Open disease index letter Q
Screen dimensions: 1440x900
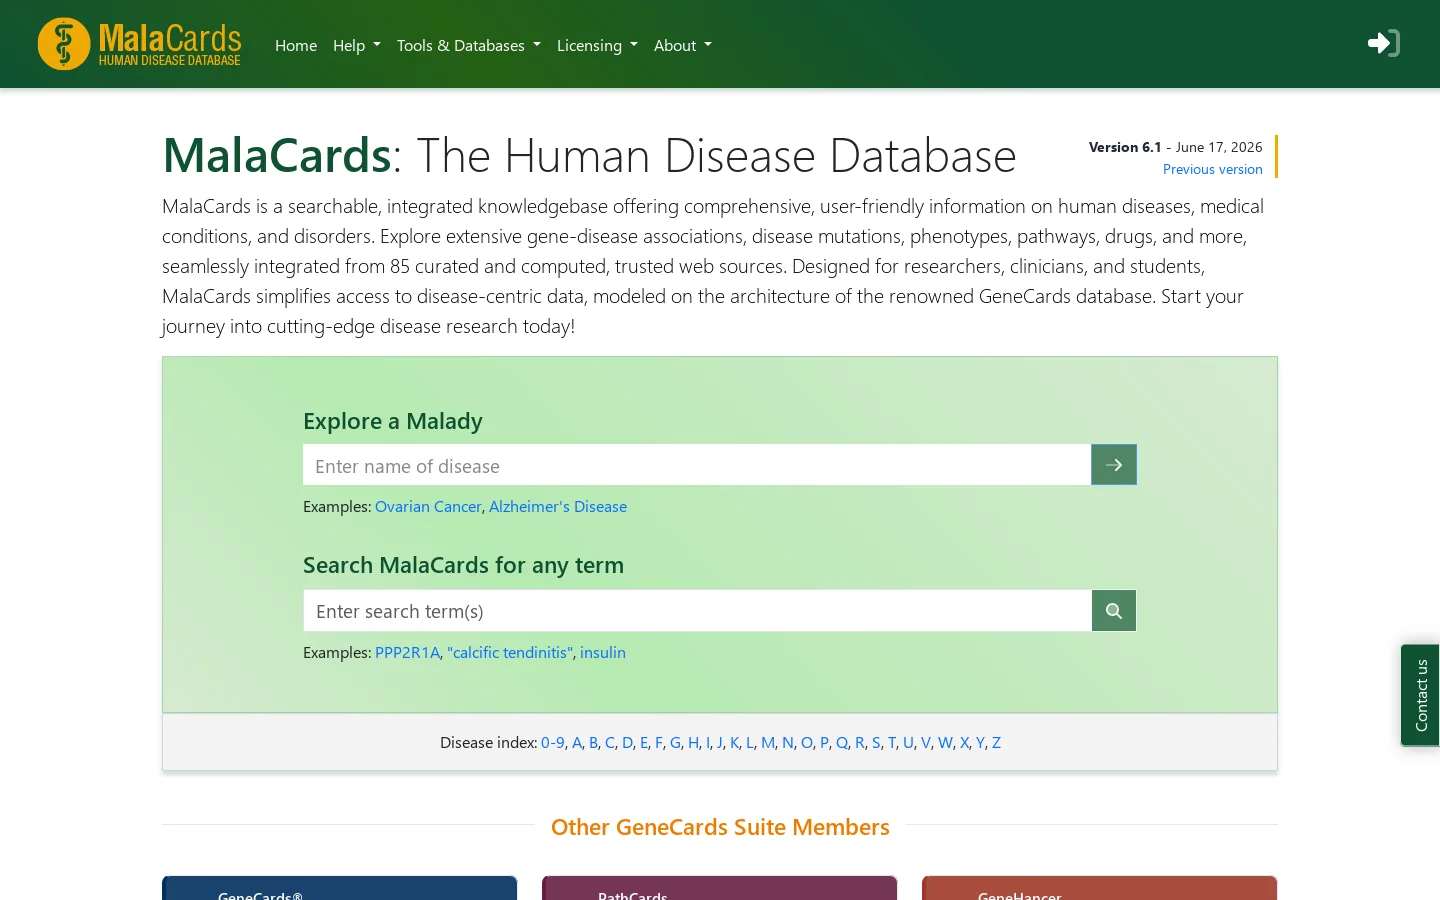click(842, 742)
